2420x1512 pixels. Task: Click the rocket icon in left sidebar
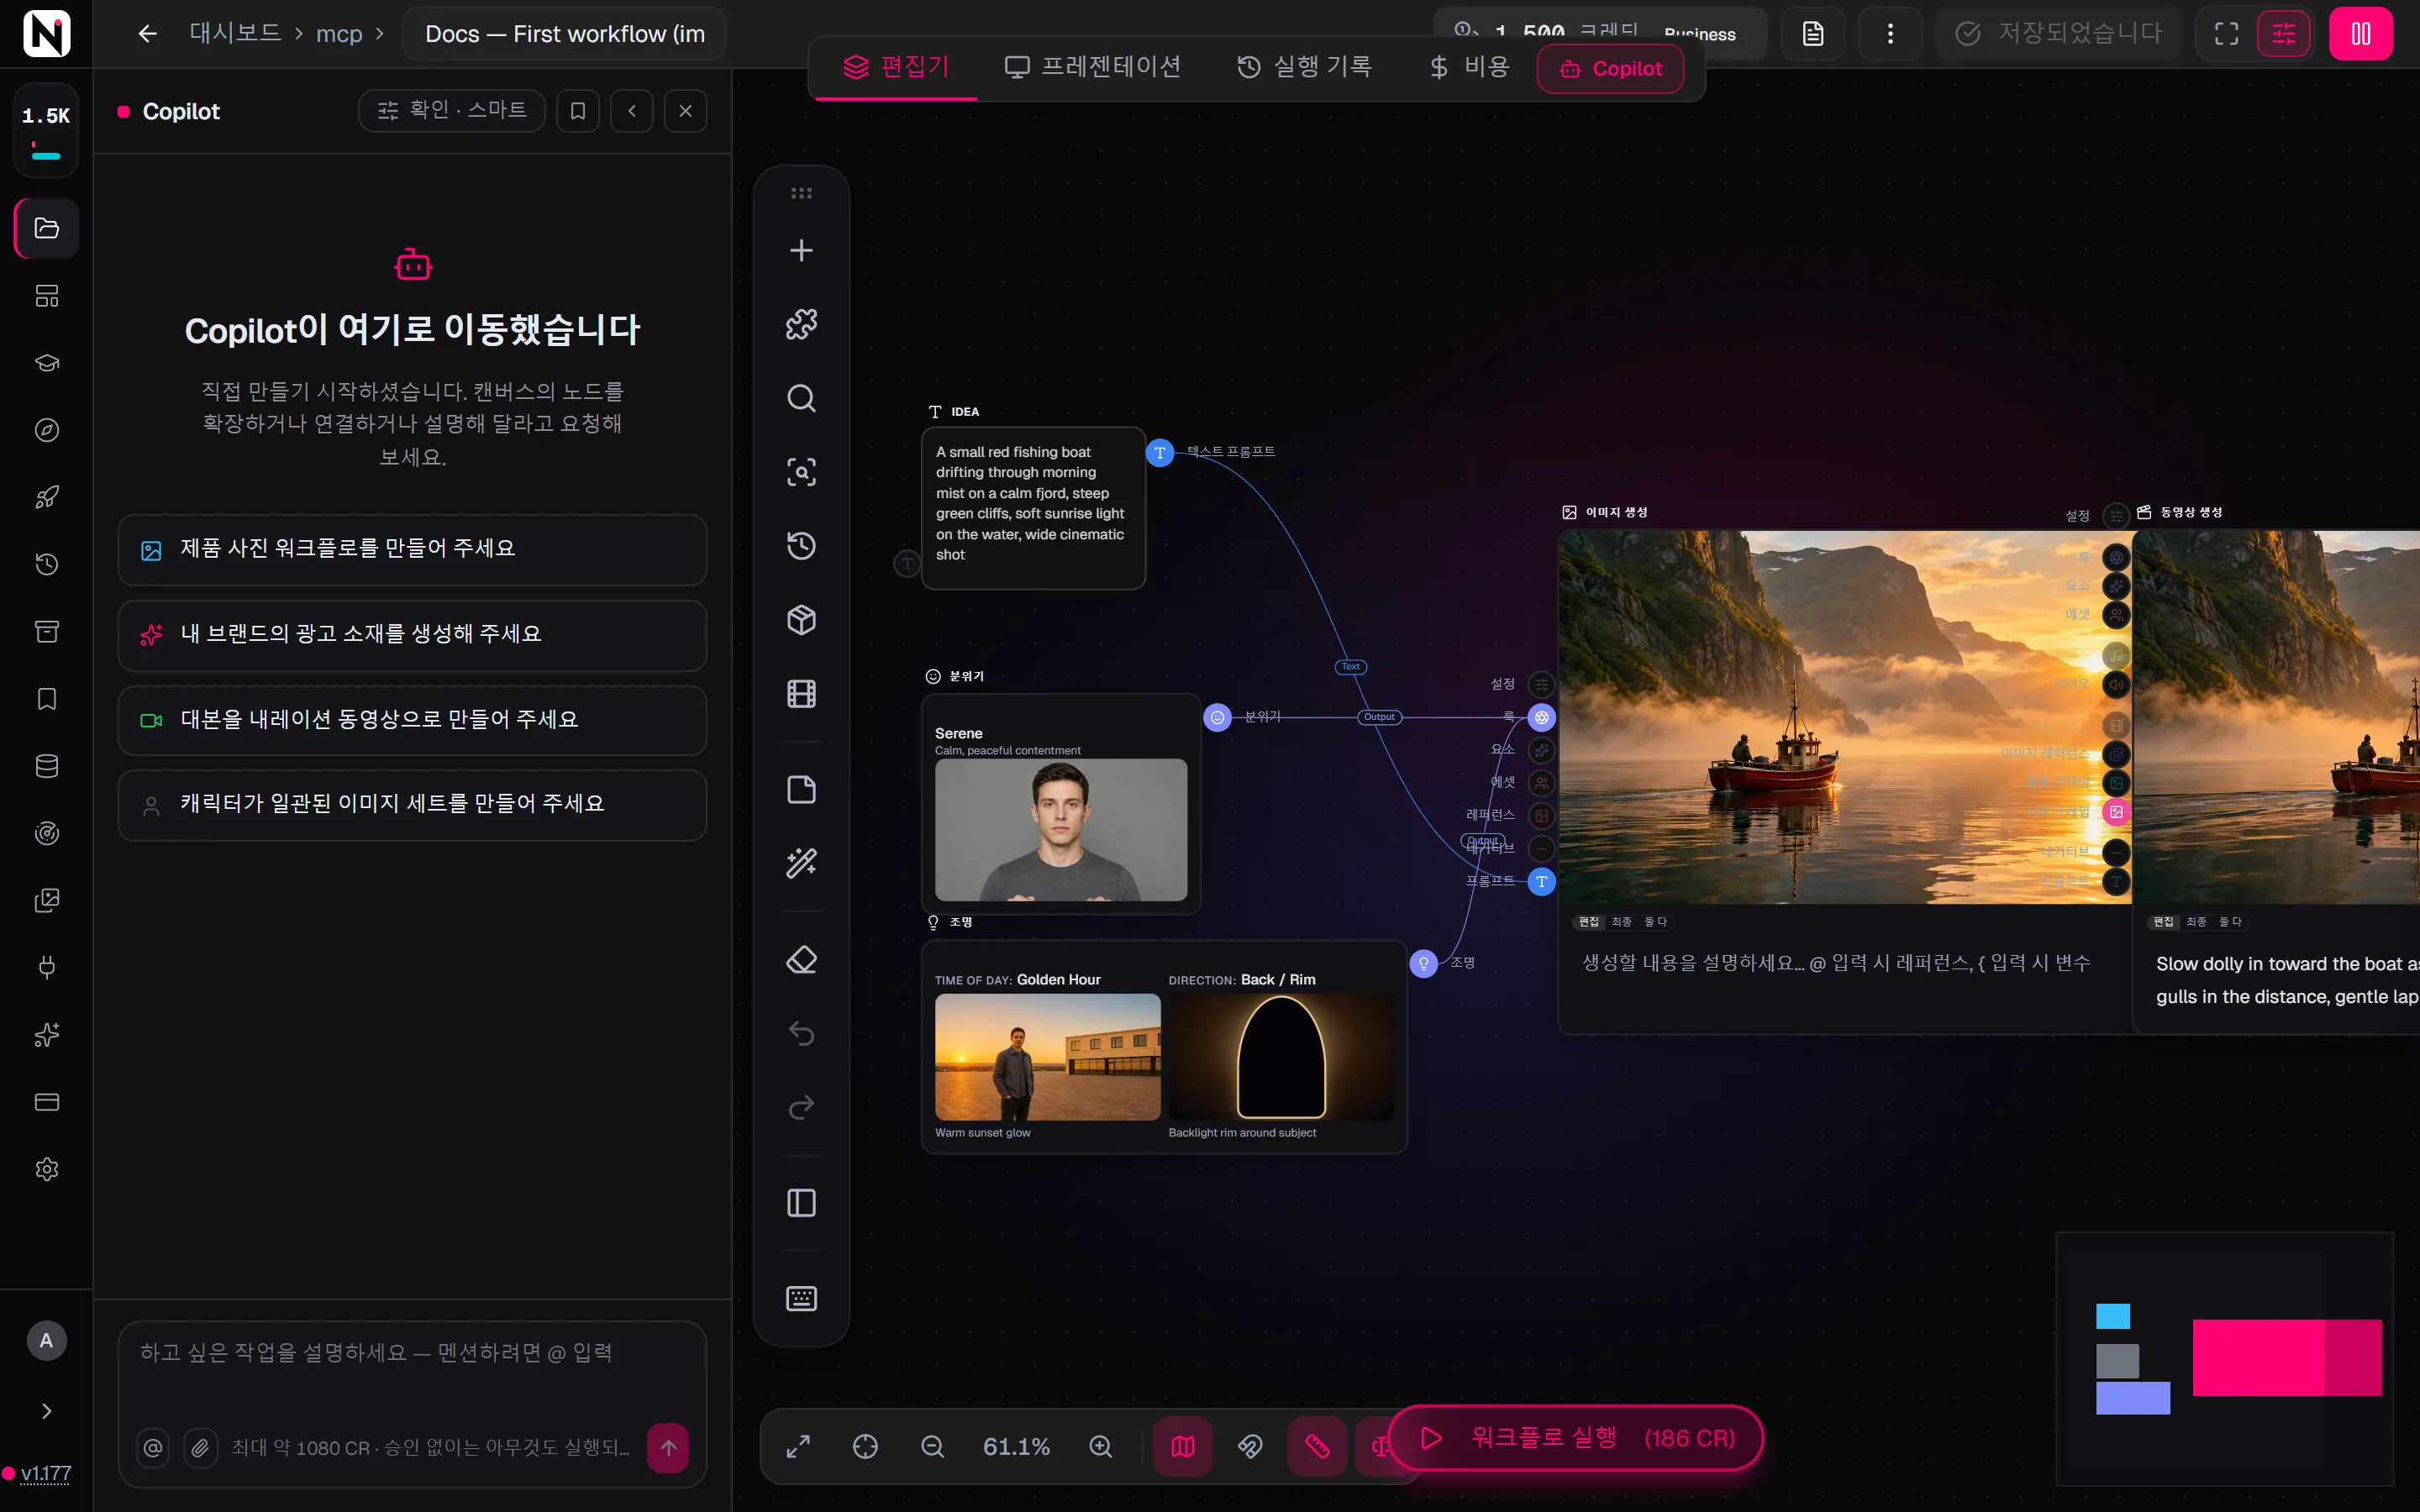(47, 497)
